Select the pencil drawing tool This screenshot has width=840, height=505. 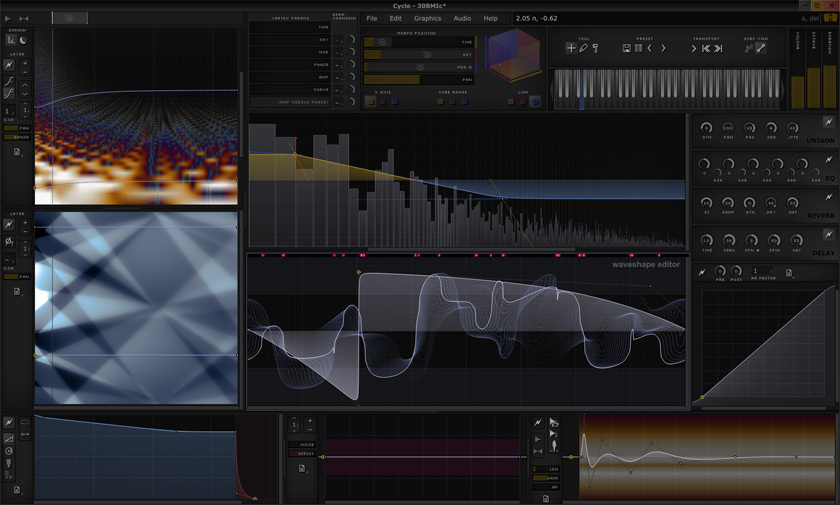click(x=583, y=48)
